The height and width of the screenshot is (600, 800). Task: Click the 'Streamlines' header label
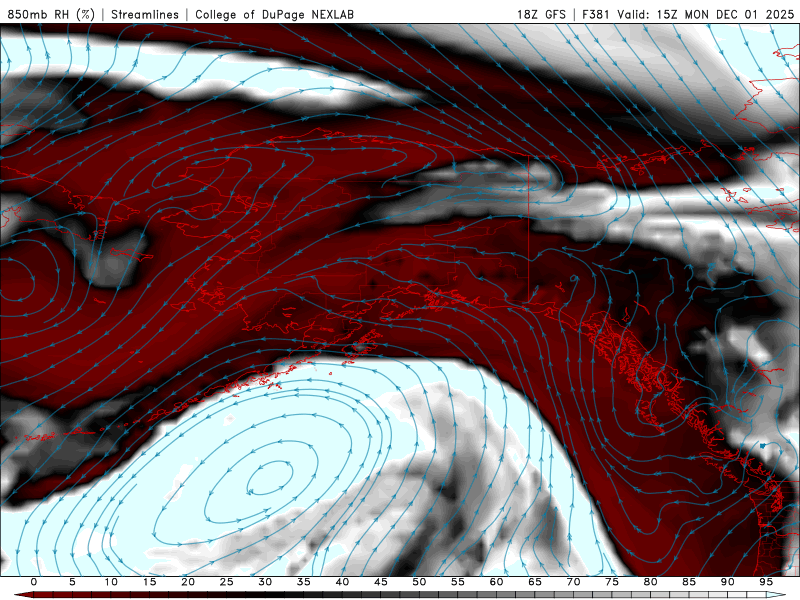(145, 14)
